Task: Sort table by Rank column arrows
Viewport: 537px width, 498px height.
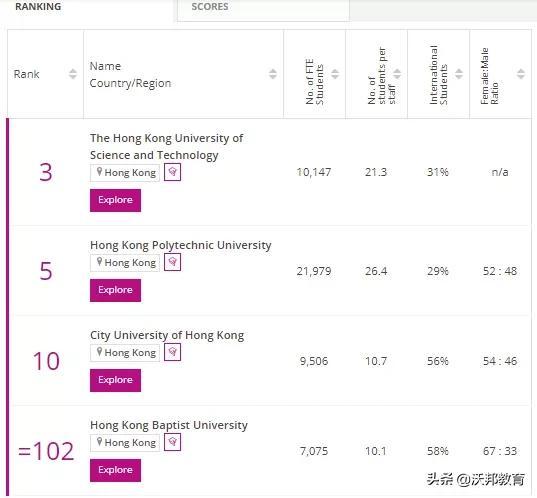Action: point(73,74)
